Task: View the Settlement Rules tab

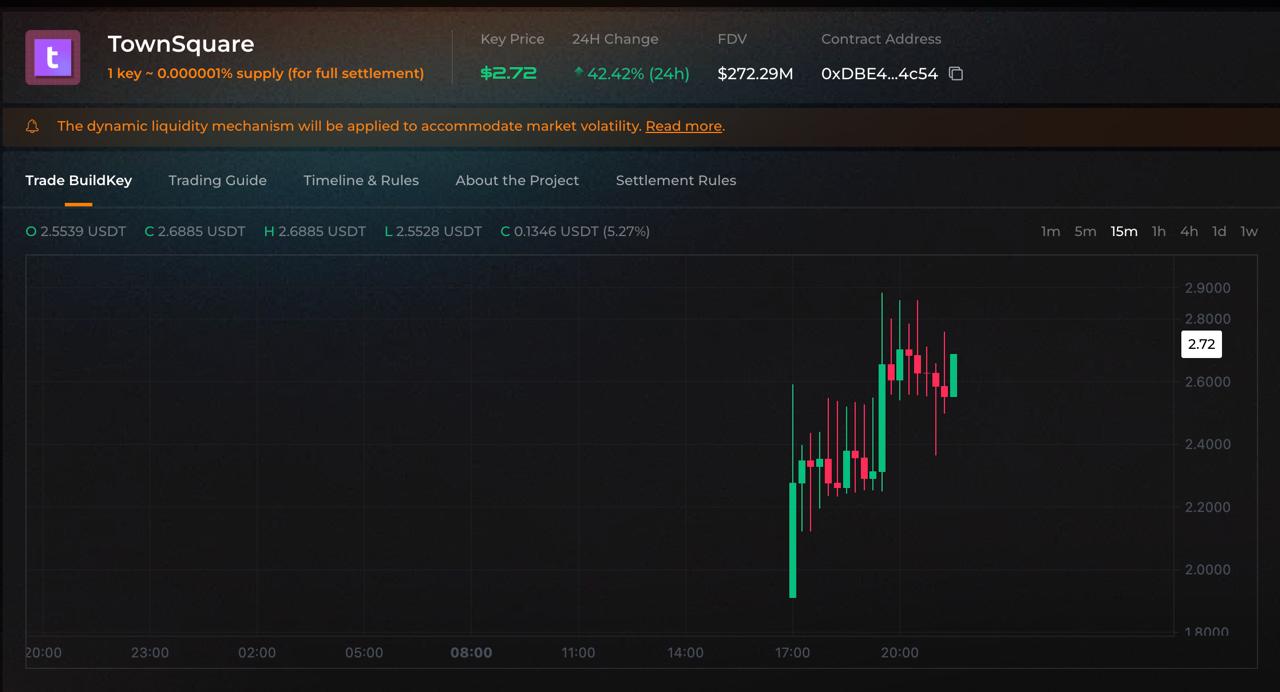Action: (676, 180)
